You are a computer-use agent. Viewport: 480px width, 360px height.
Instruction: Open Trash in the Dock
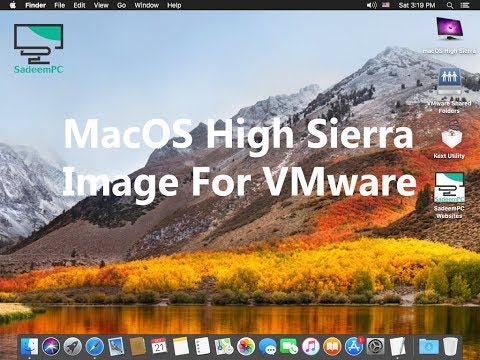(450, 347)
